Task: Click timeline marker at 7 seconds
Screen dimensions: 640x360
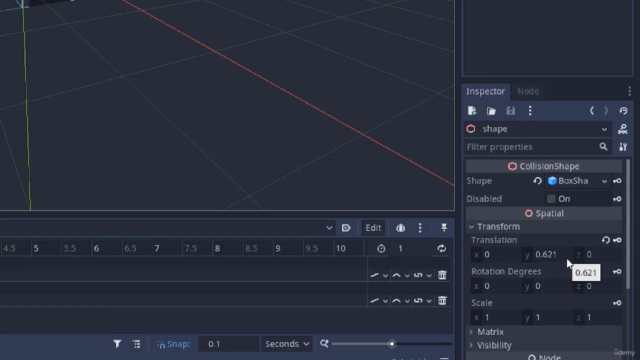Action: tap(157, 249)
